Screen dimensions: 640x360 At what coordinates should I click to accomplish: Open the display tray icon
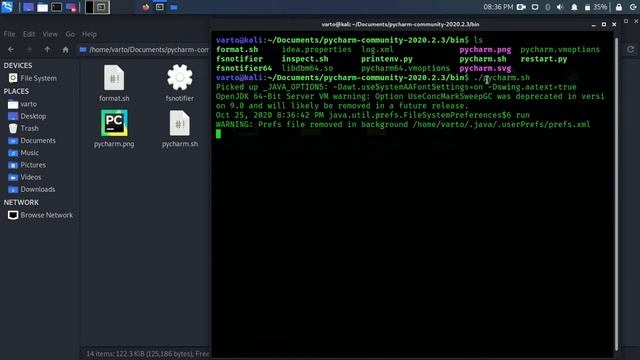click(535, 7)
